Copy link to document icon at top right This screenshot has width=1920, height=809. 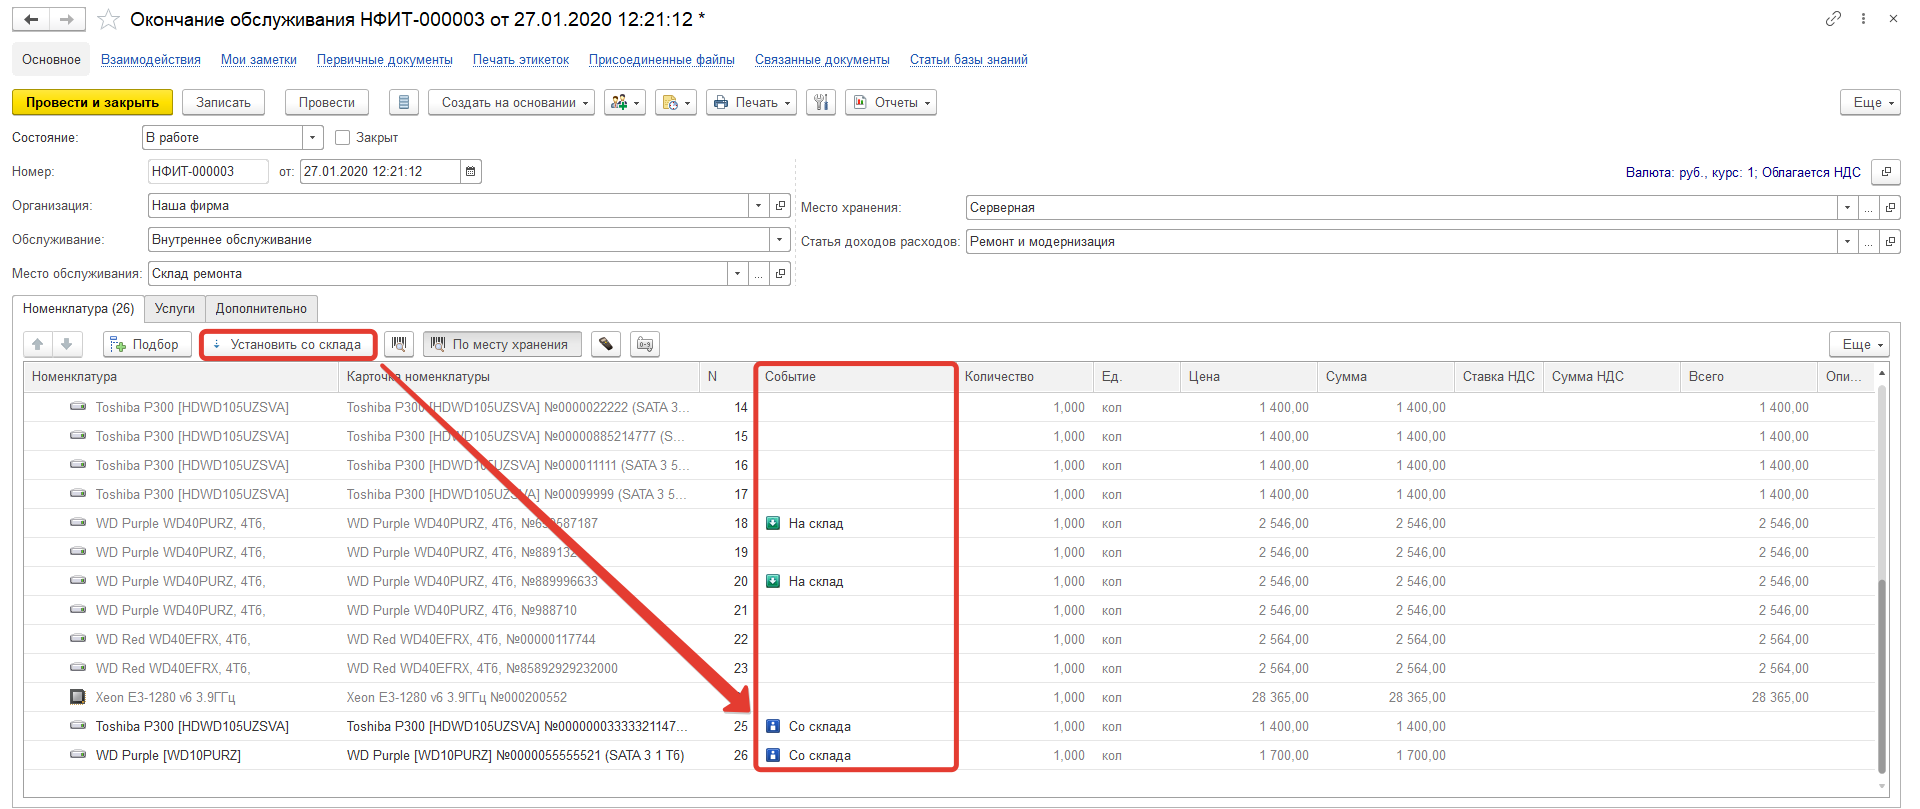[1832, 19]
